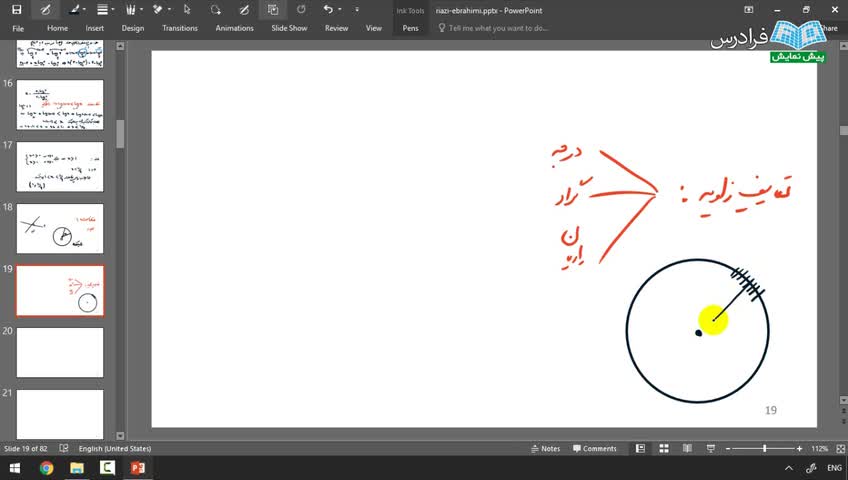Viewport: 848px width, 480px height.
Task: Expand the highlighter color dropdown arrow
Action: (x=84, y=10)
